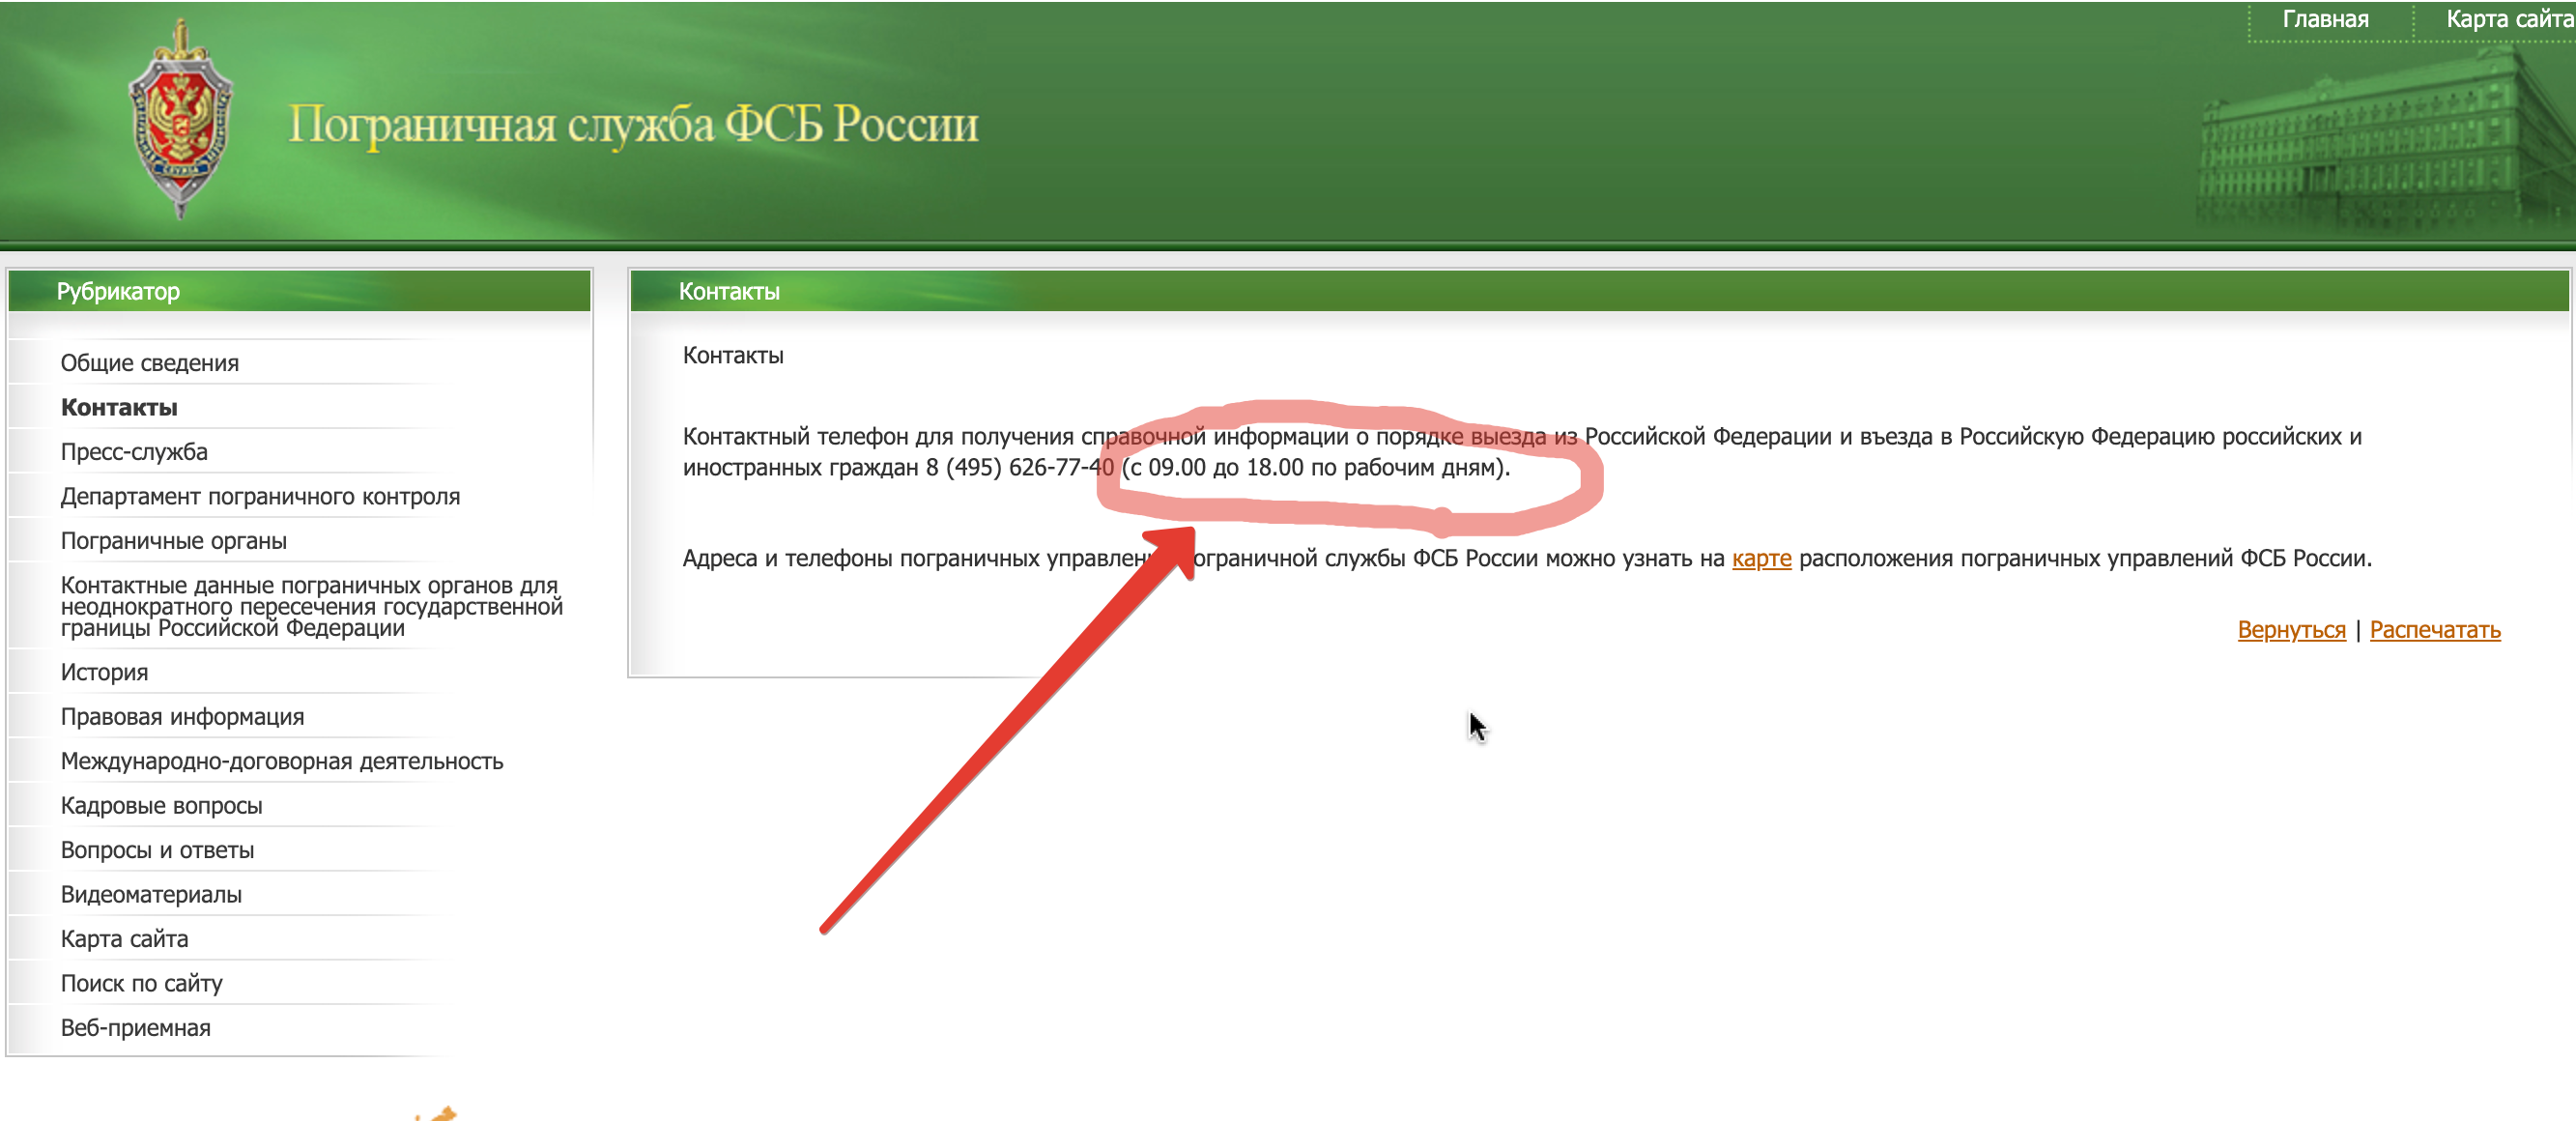Select Контакты in the sidebar menu

[119, 407]
